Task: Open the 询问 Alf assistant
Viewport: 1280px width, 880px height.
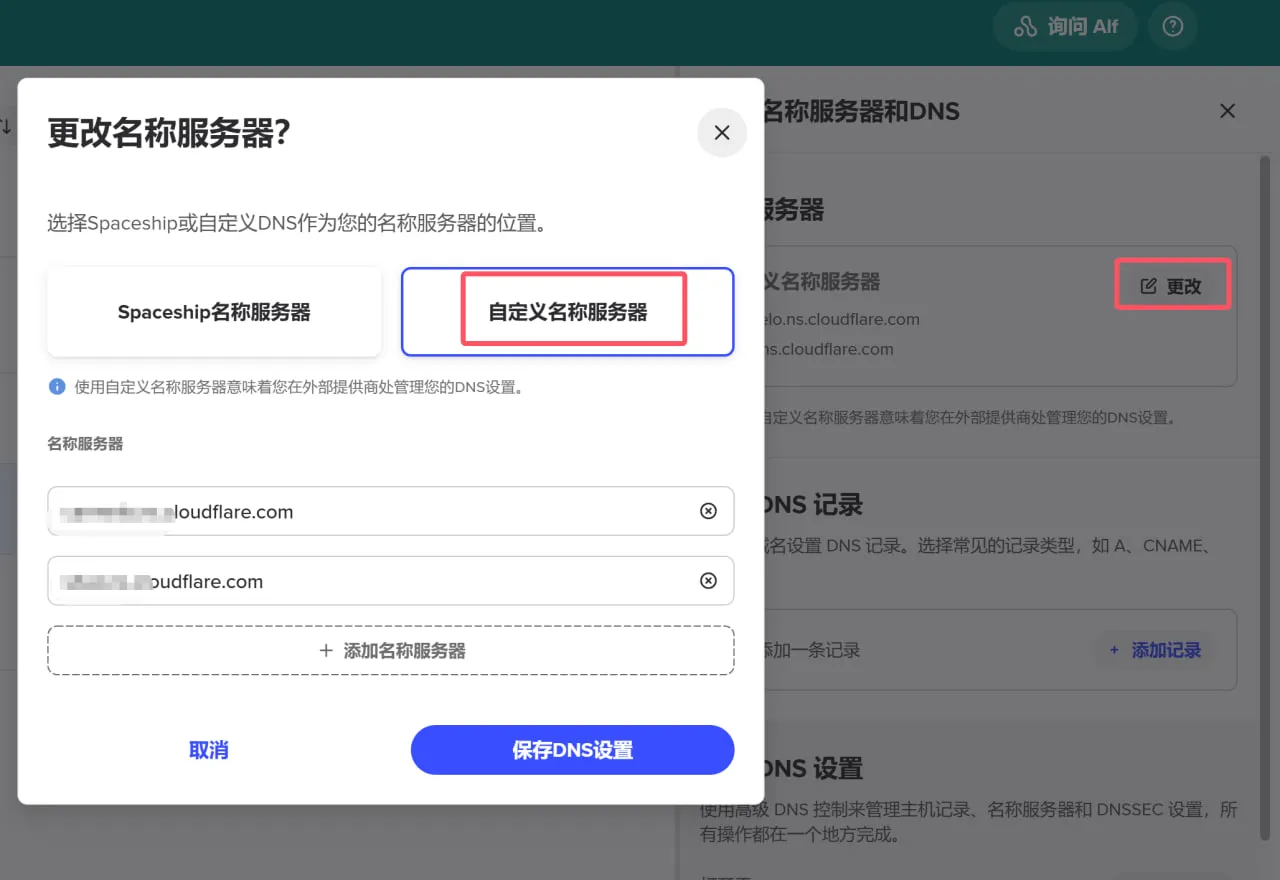Action: (1066, 27)
